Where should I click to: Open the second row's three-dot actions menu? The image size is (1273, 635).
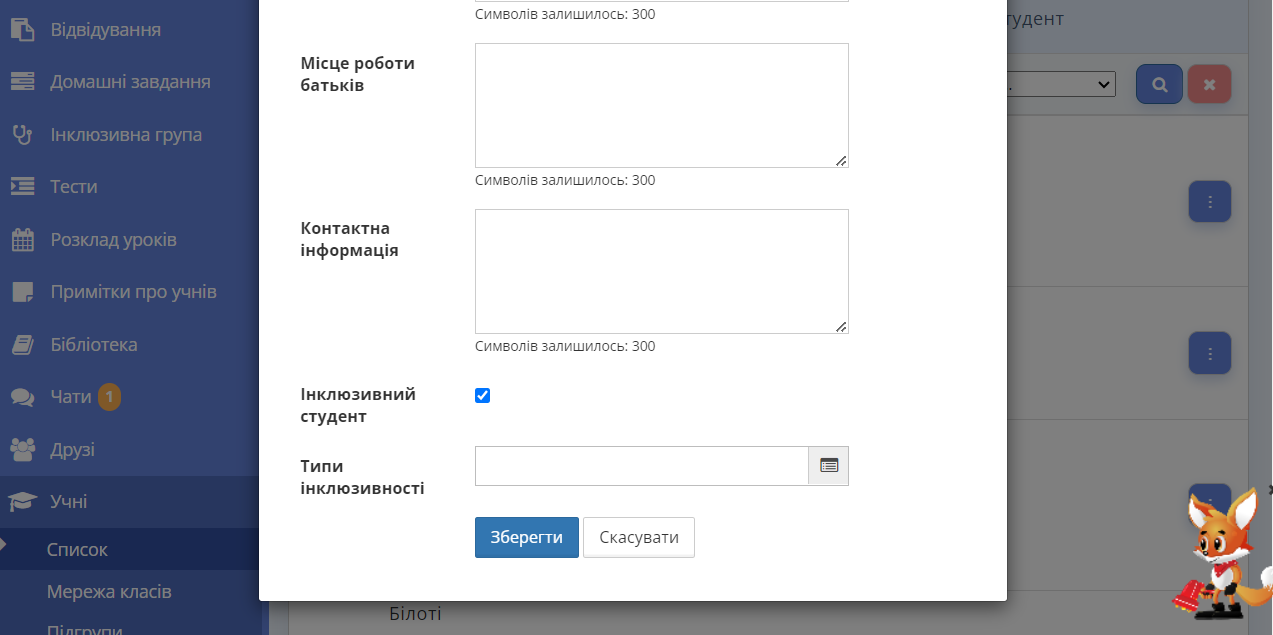point(1209,353)
